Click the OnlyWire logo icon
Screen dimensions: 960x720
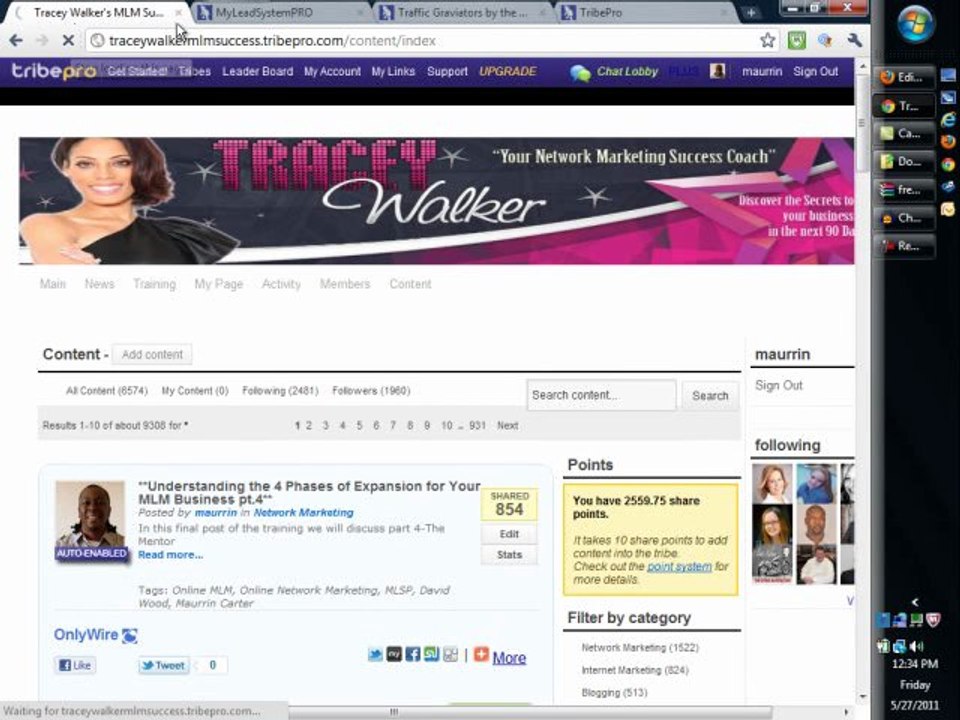point(129,636)
